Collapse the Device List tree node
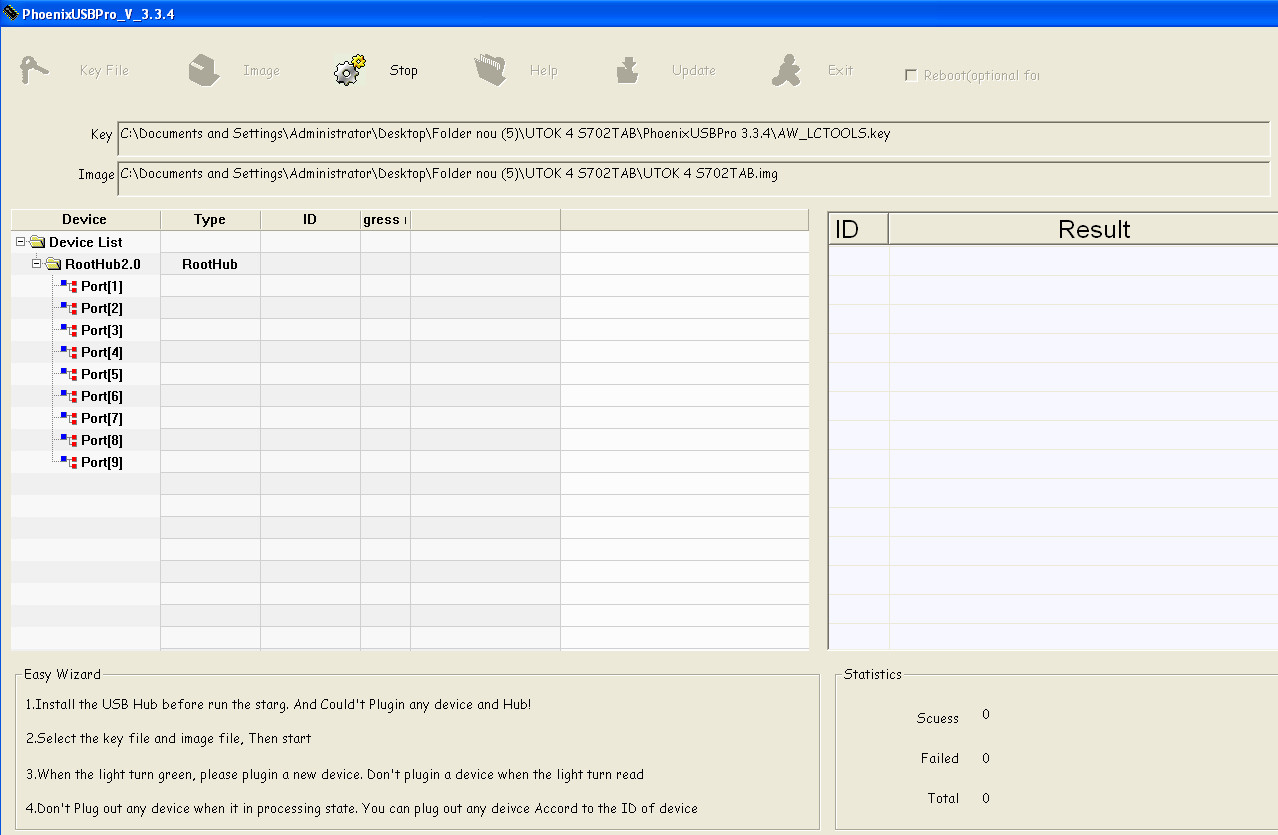Image resolution: width=1278 pixels, height=835 pixels. click(x=21, y=242)
